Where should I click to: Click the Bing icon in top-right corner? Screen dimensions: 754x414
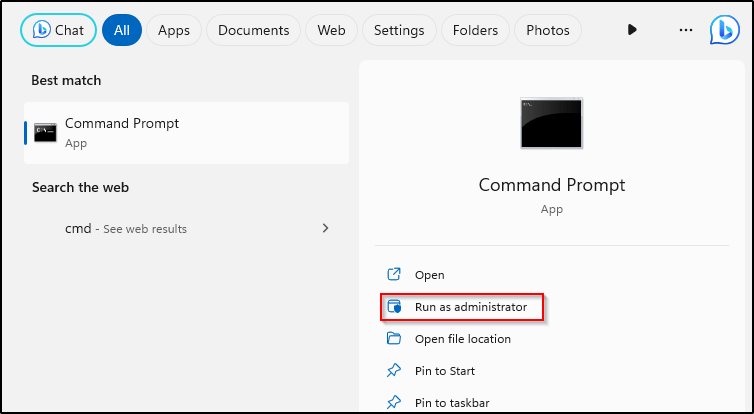(x=723, y=30)
